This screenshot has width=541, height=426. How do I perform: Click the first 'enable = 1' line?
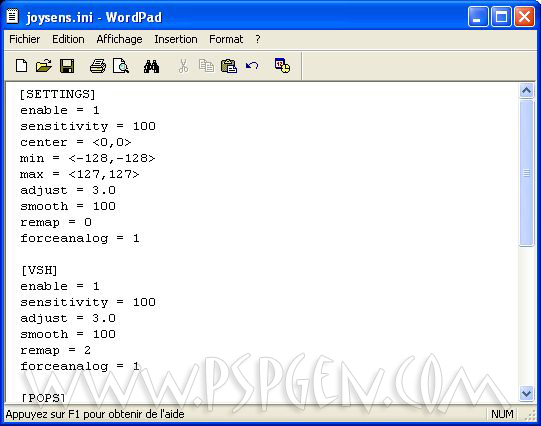(x=60, y=110)
